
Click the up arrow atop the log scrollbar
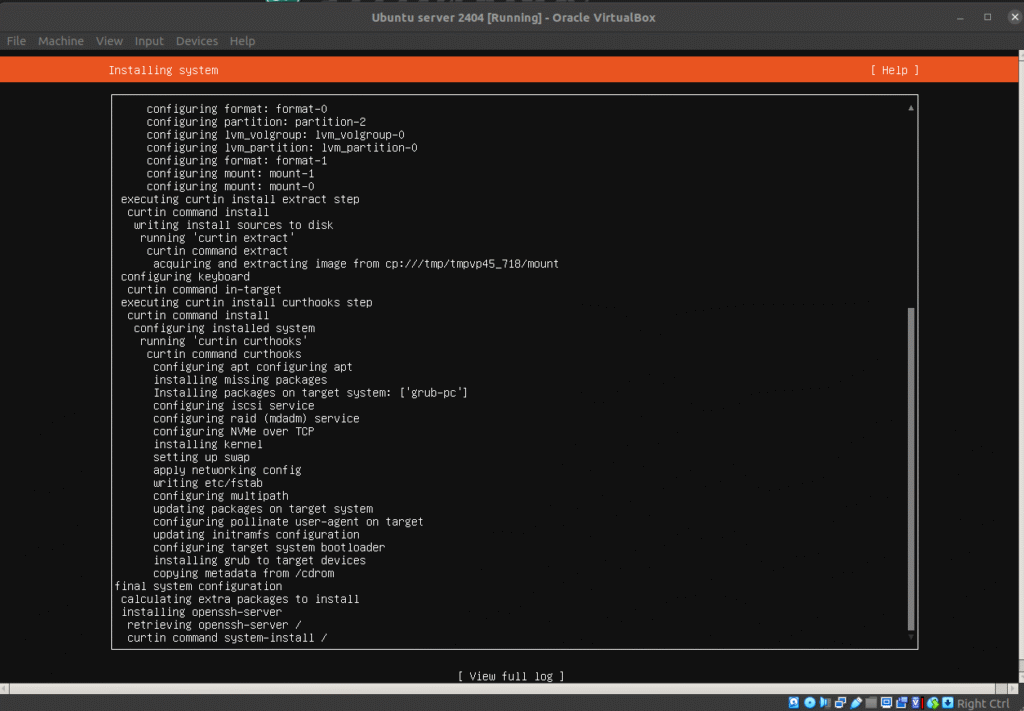[910, 107]
